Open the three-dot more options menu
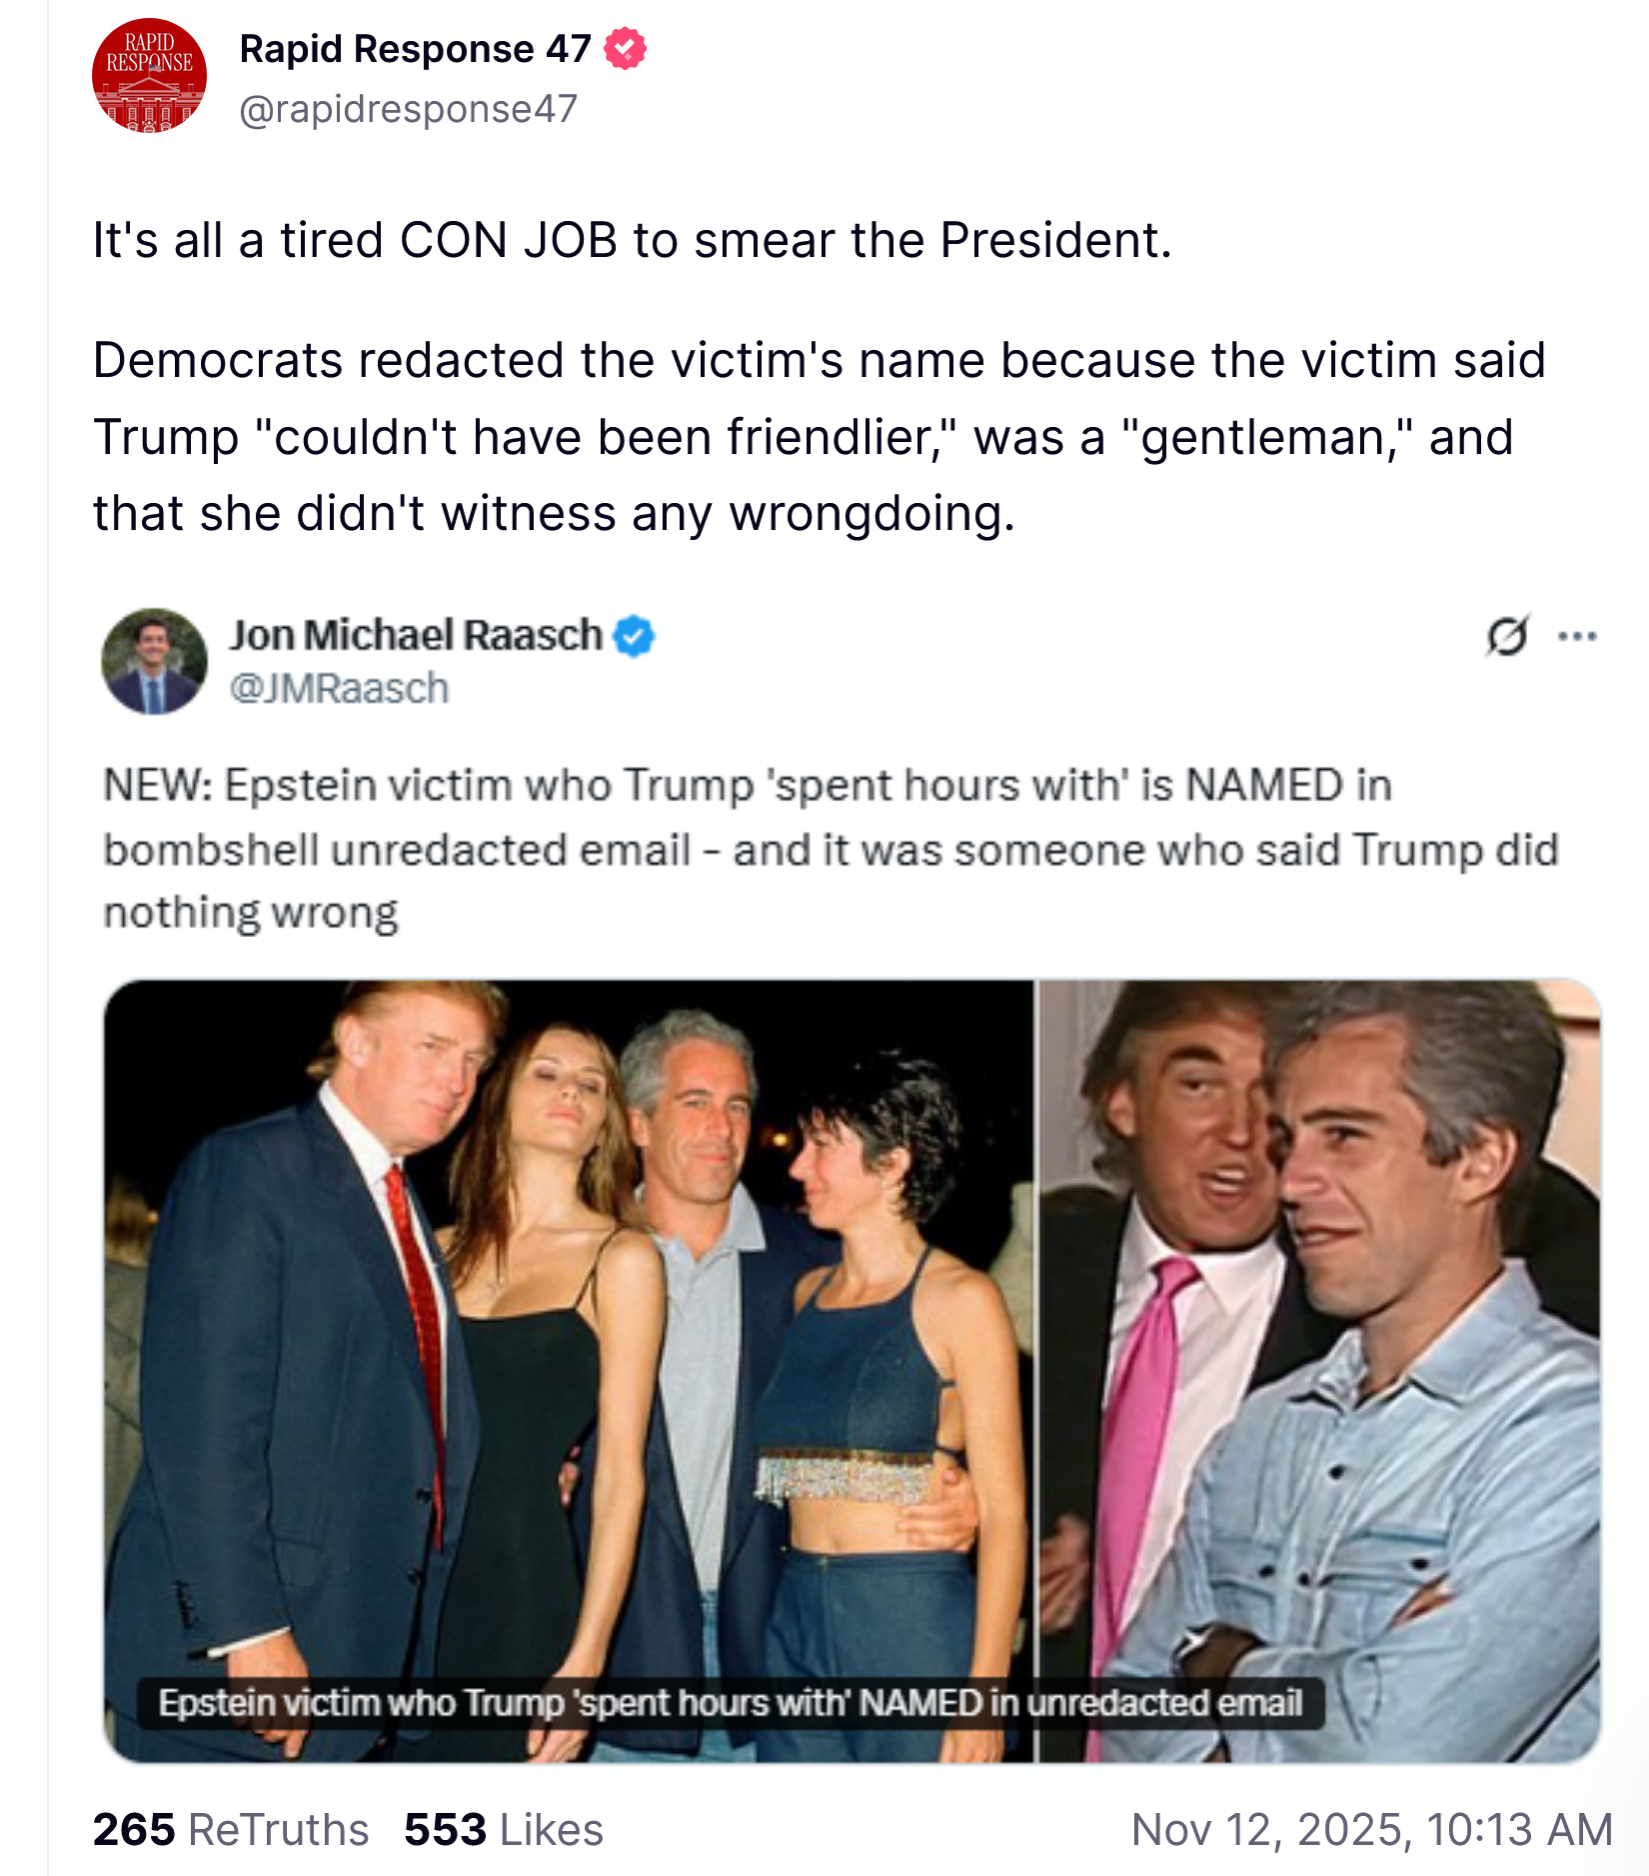1649x1876 pixels. (1577, 636)
